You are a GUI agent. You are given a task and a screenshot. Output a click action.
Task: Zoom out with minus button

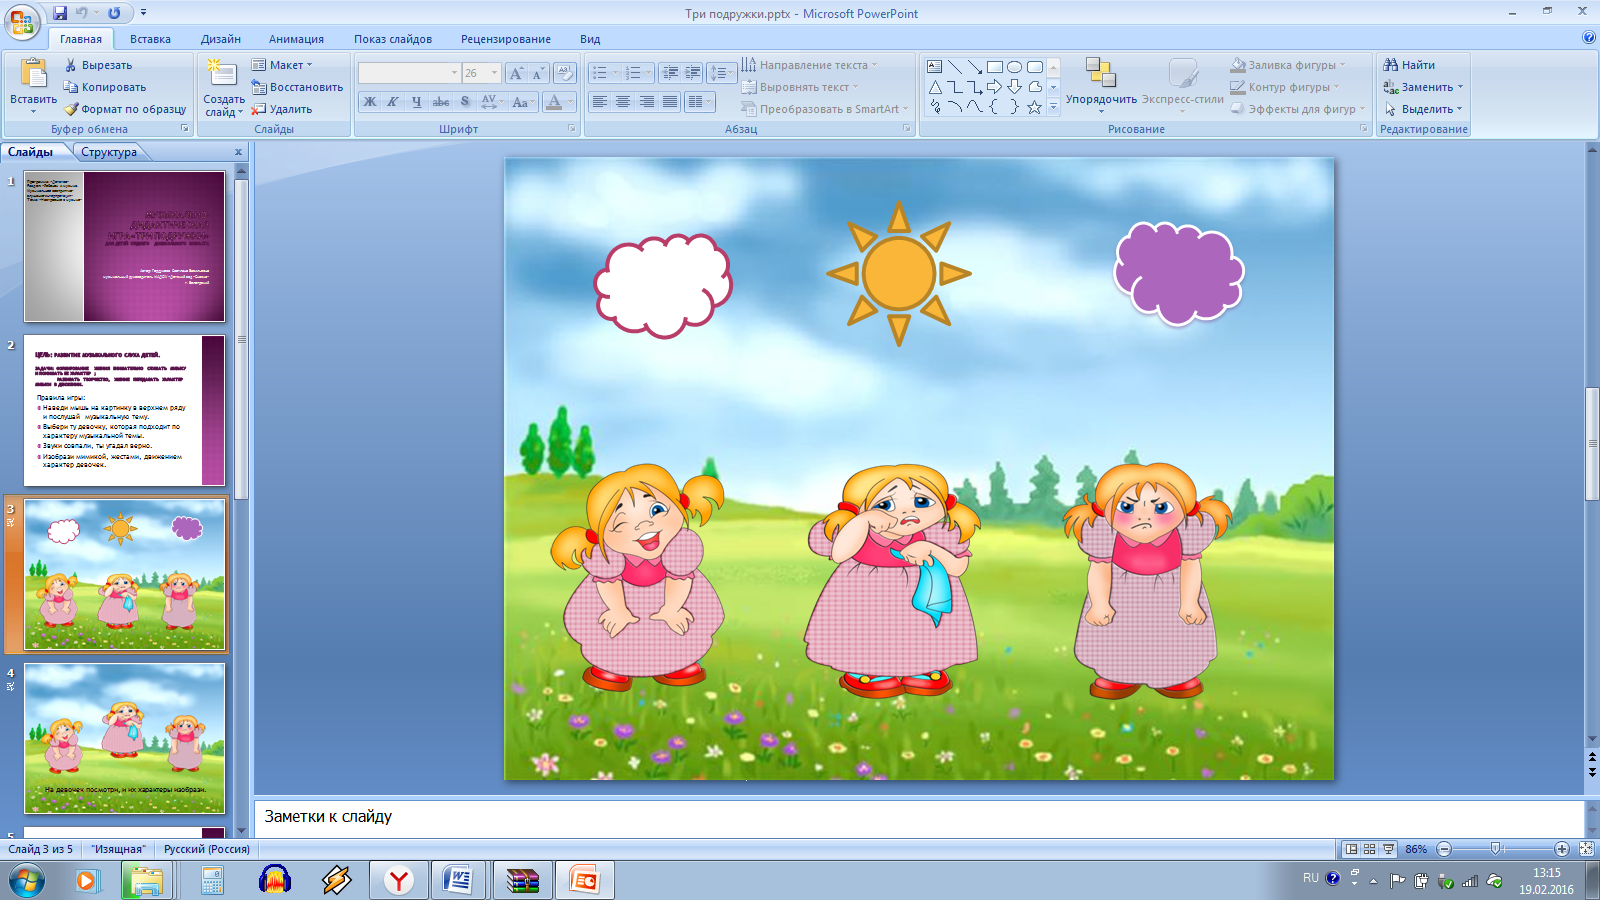pos(1444,849)
